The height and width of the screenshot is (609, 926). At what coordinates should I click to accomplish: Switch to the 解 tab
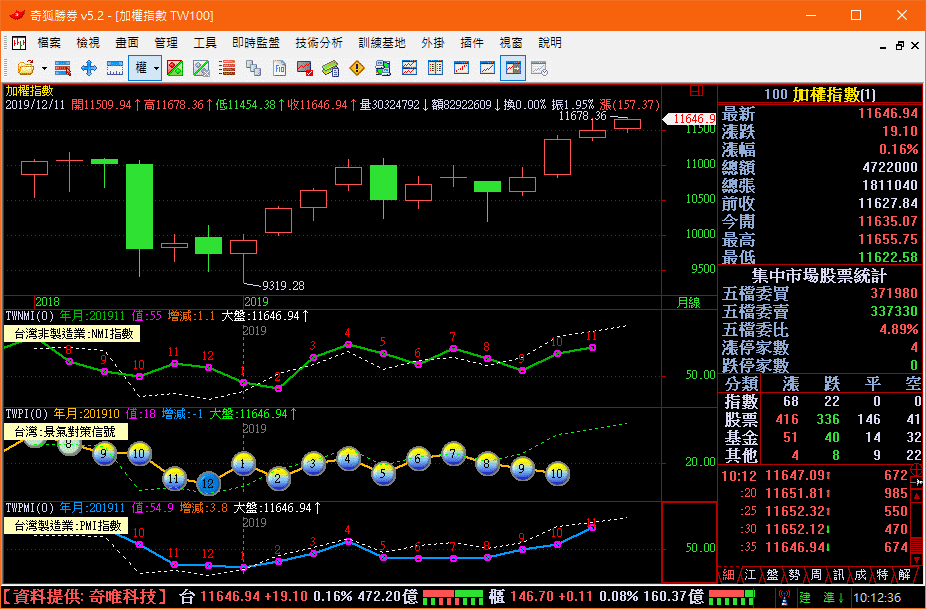(x=904, y=575)
